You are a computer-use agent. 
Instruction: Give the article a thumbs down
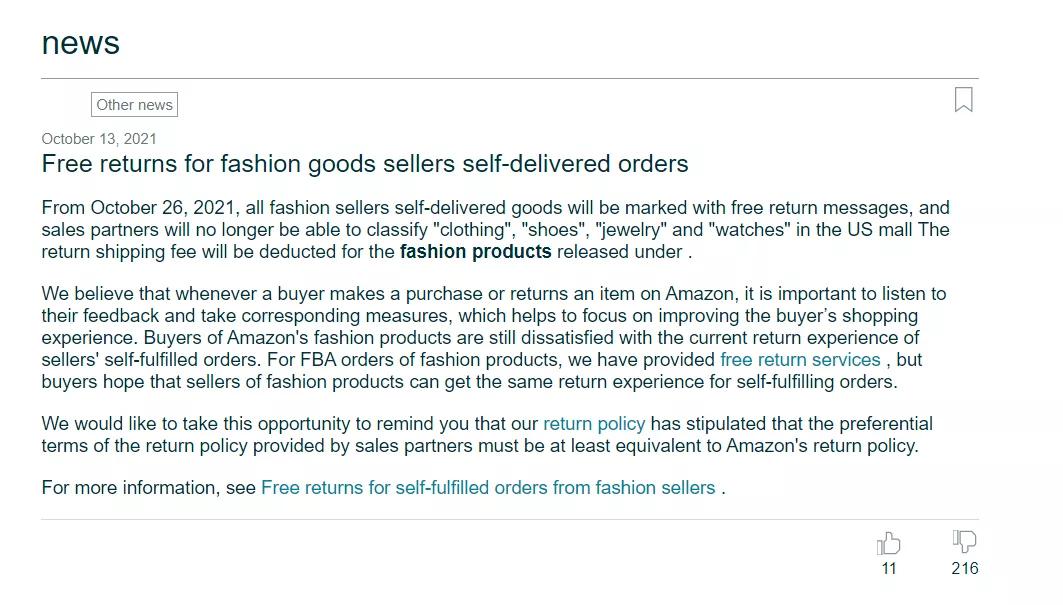(x=964, y=541)
